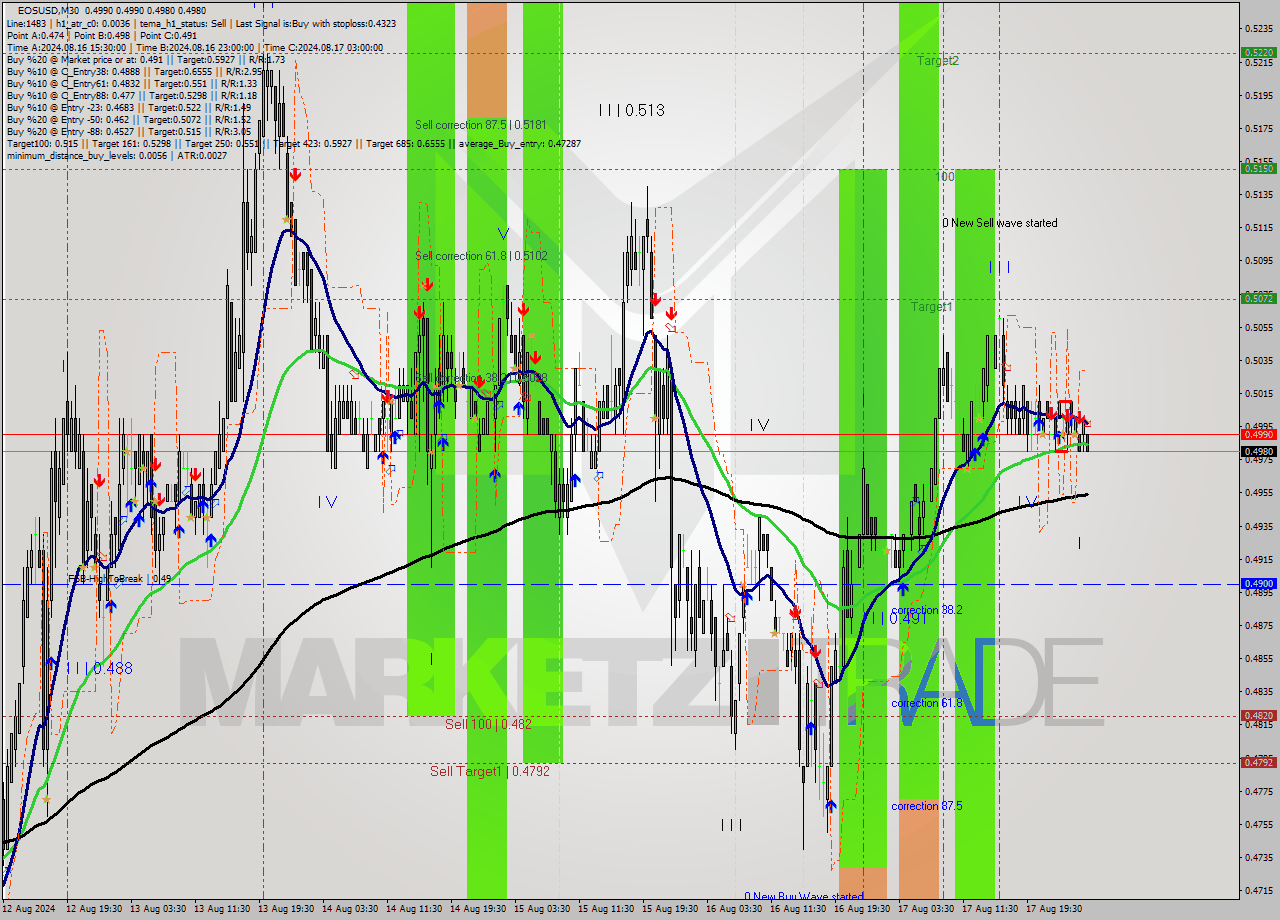Click the blue 0.4900 price tag
The width and height of the screenshot is (1280, 920).
point(1257,583)
